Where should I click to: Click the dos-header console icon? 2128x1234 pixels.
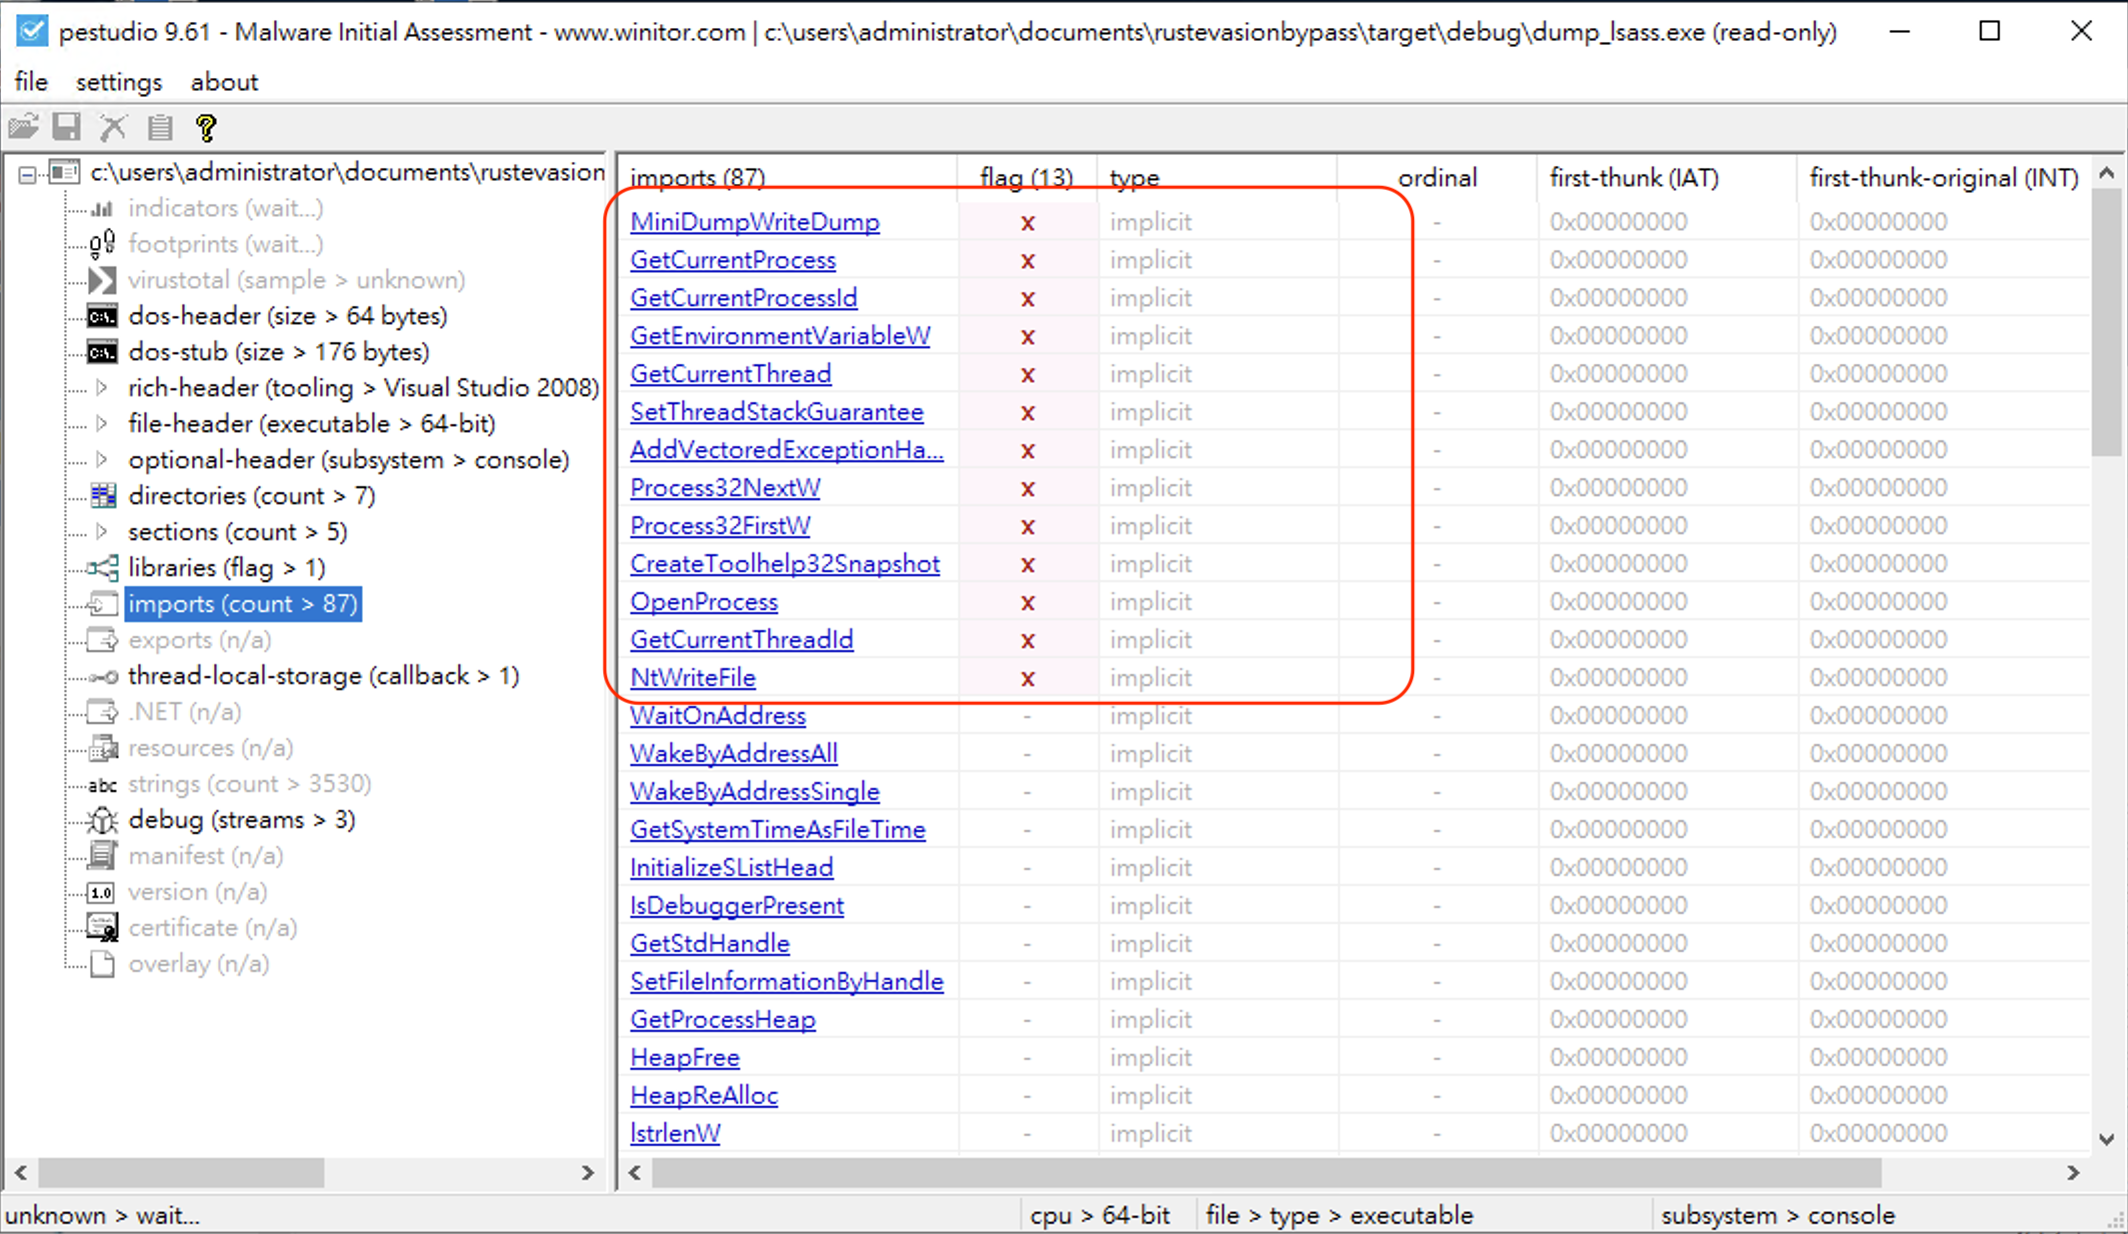point(102,316)
